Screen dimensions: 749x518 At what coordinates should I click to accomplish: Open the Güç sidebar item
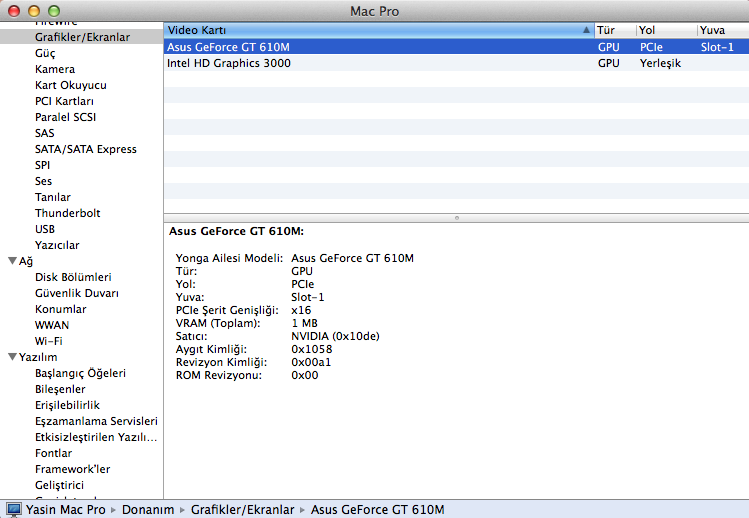pos(45,53)
